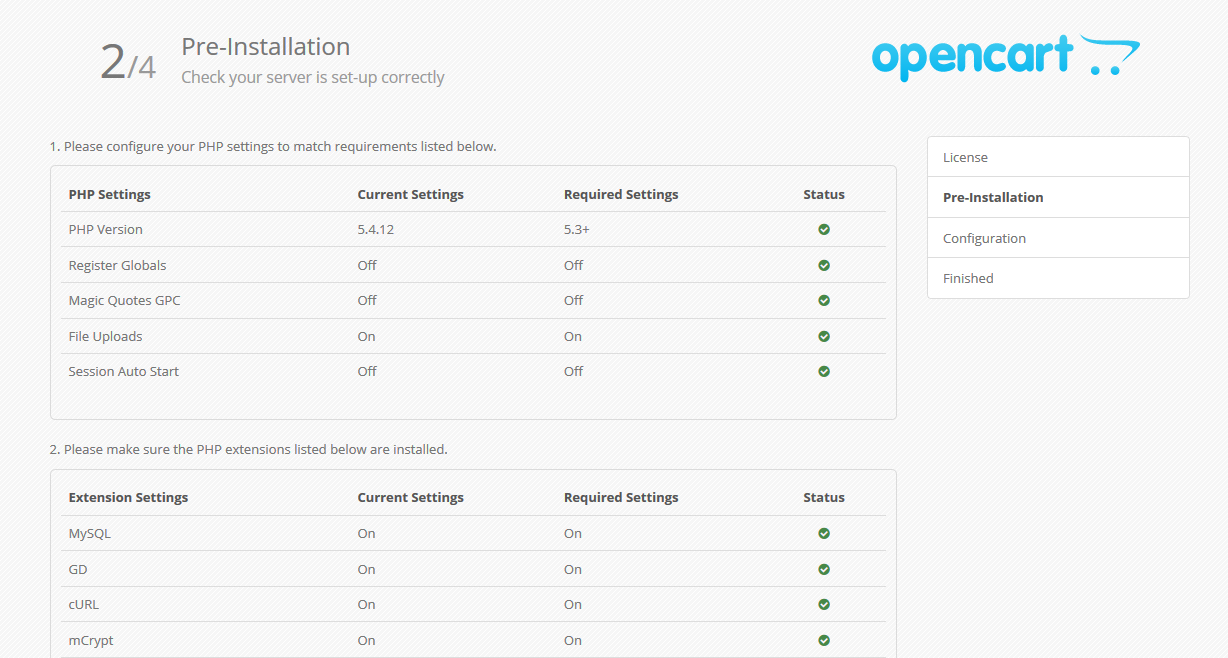The width and height of the screenshot is (1228, 658).
Task: Click instruction text about PHP extensions installed
Action: pyautogui.click(x=249, y=449)
